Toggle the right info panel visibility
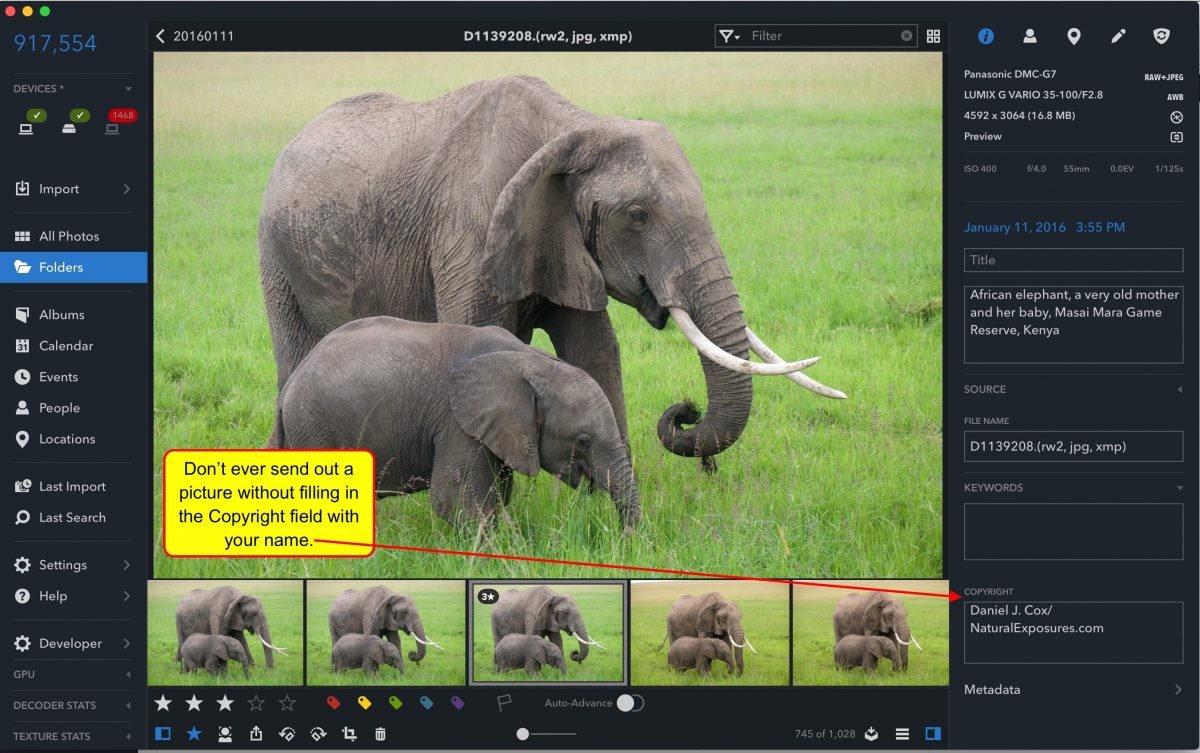Viewport: 1200px width, 753px height. [x=933, y=734]
